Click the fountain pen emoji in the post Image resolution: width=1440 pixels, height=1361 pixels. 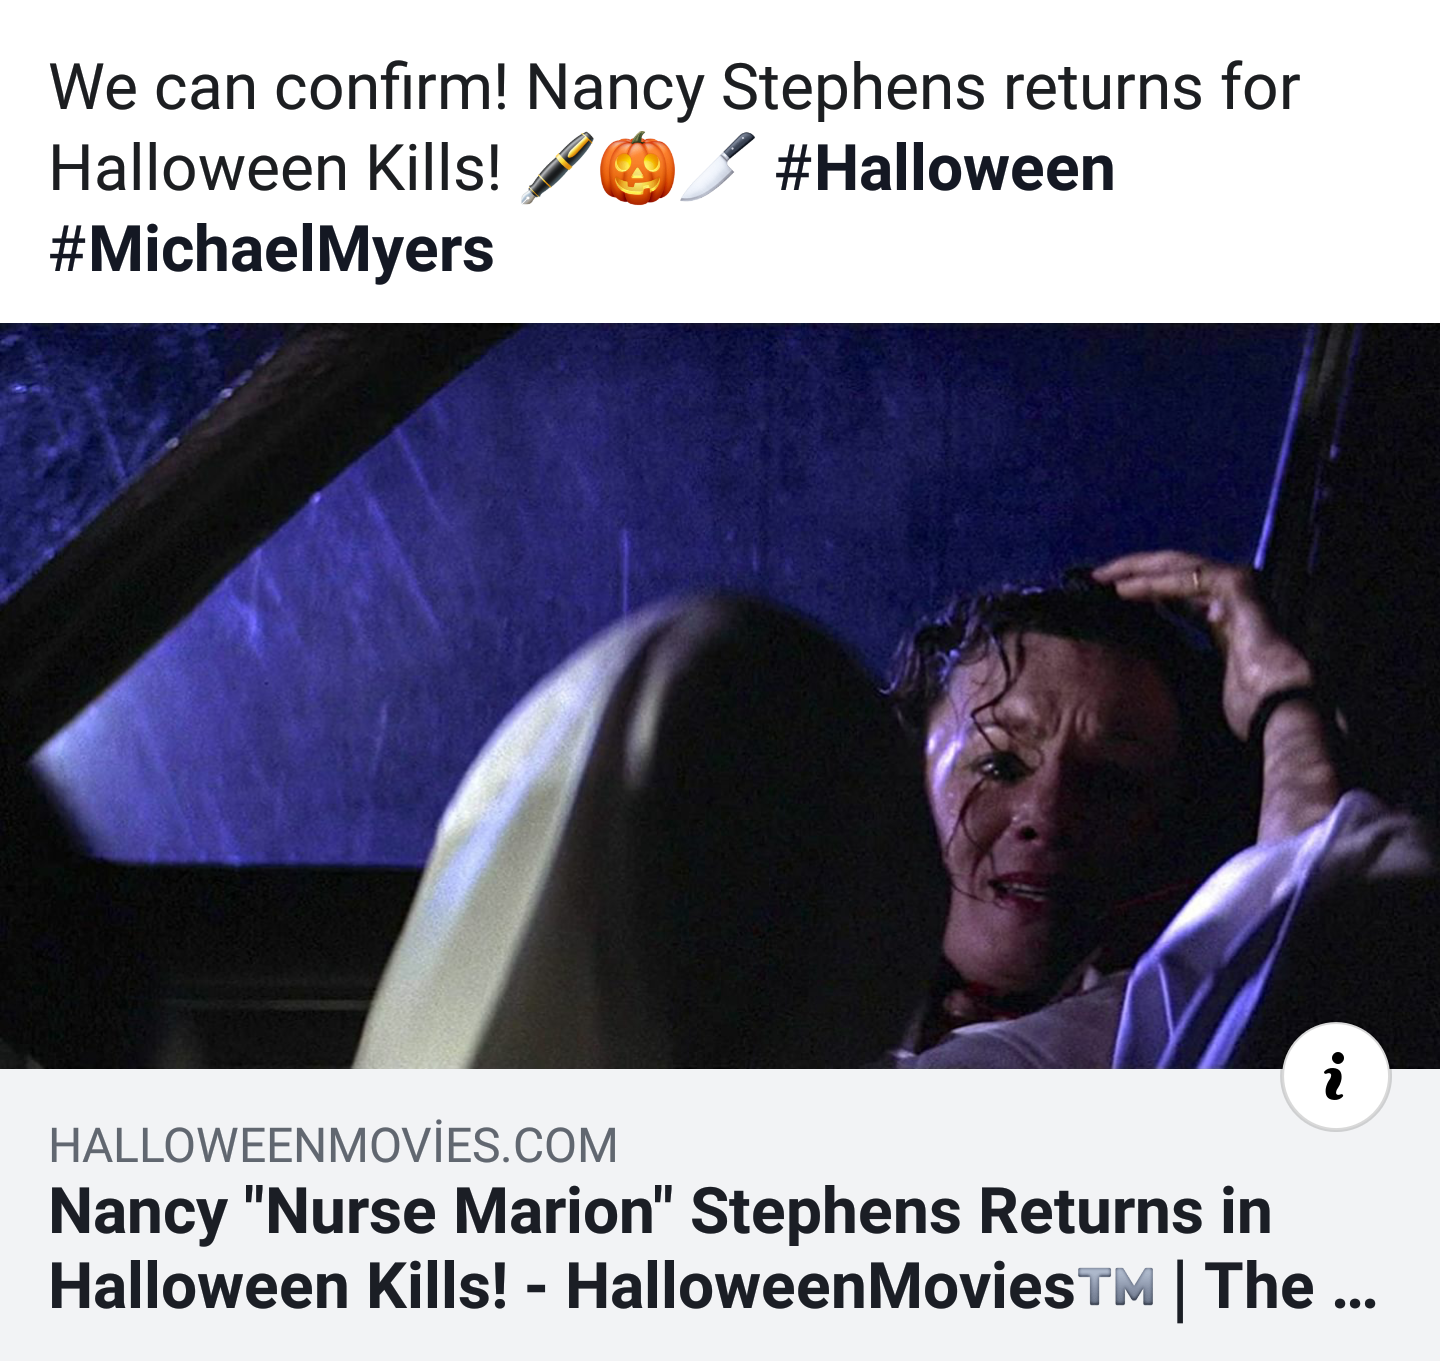[557, 168]
